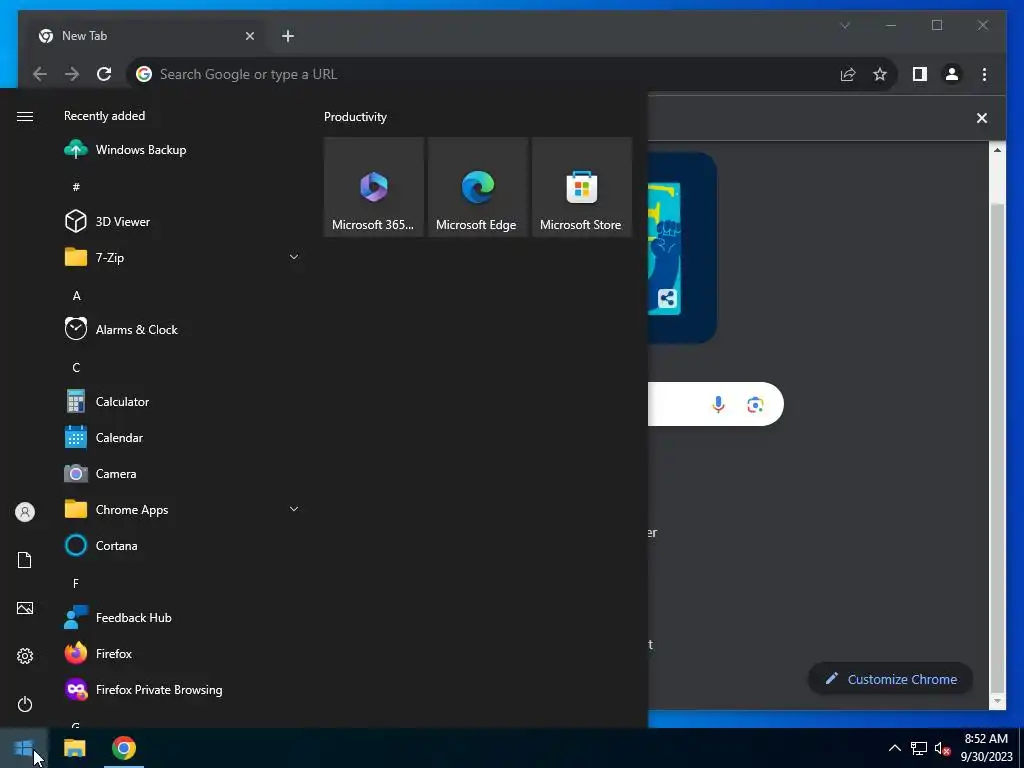Open Feedback Hub app
Image resolution: width=1024 pixels, height=768 pixels.
(x=182, y=617)
